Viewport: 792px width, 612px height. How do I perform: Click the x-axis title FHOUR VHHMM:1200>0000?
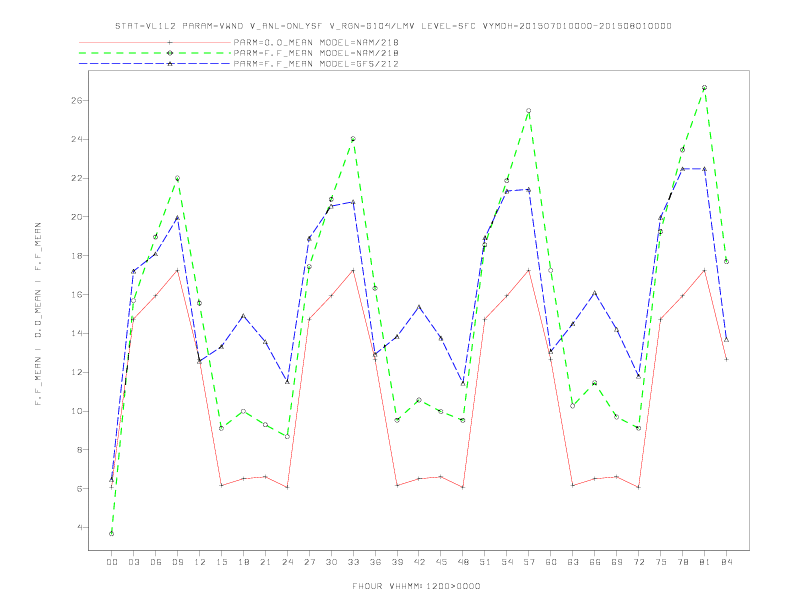click(x=416, y=586)
